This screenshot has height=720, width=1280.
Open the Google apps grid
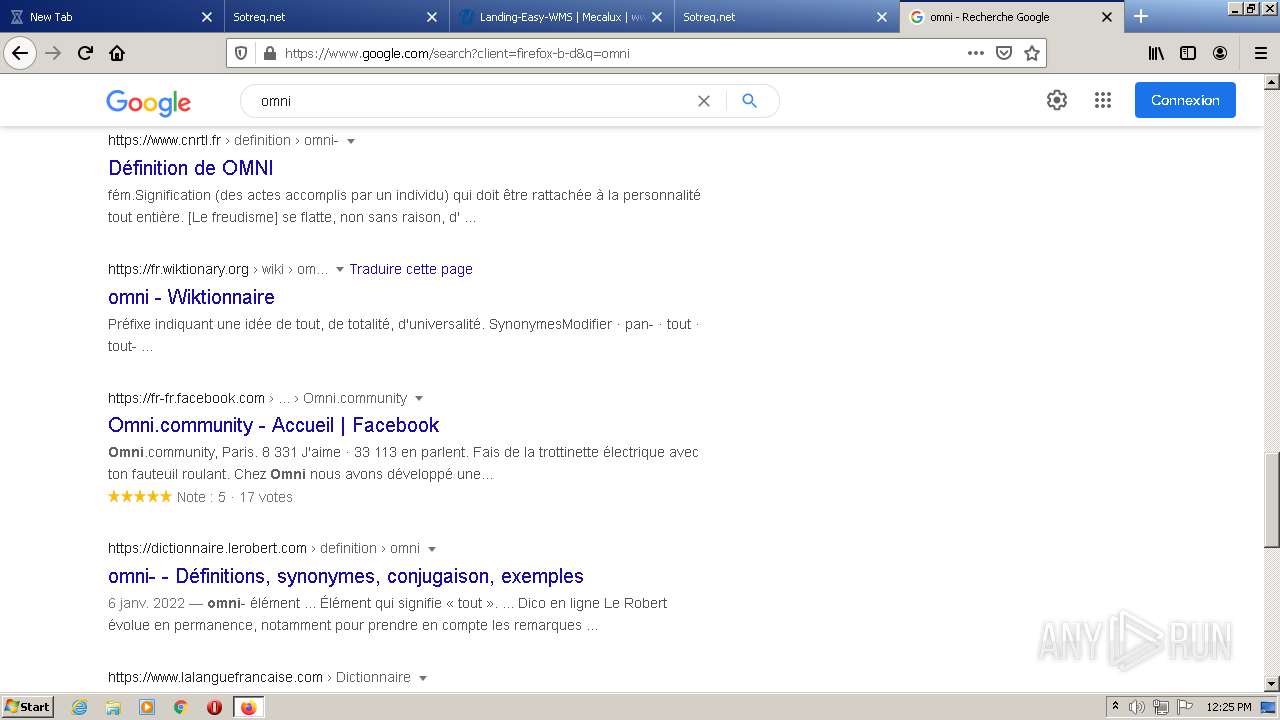[x=1103, y=100]
